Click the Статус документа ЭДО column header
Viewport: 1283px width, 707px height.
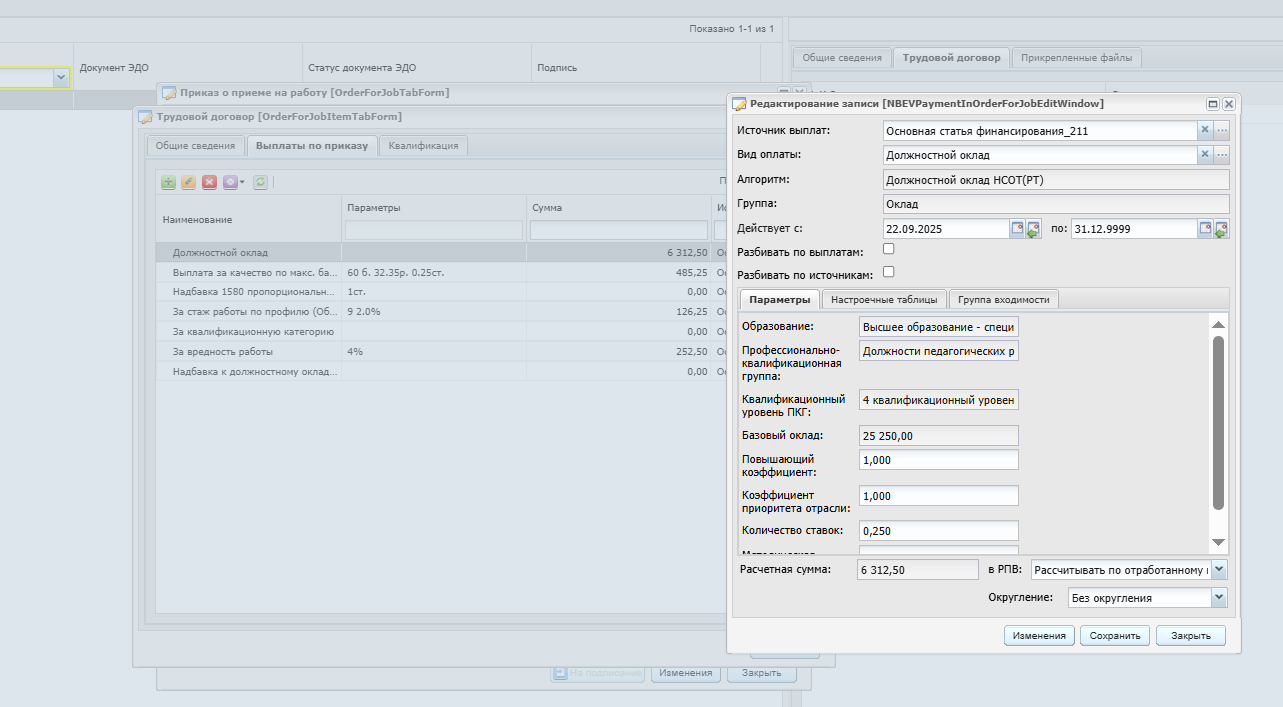[x=416, y=68]
